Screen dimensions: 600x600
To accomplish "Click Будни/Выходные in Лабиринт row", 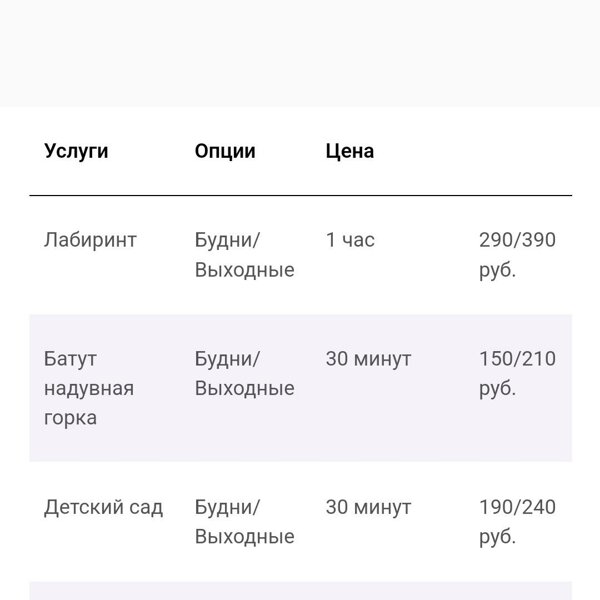I will (x=245, y=255).
